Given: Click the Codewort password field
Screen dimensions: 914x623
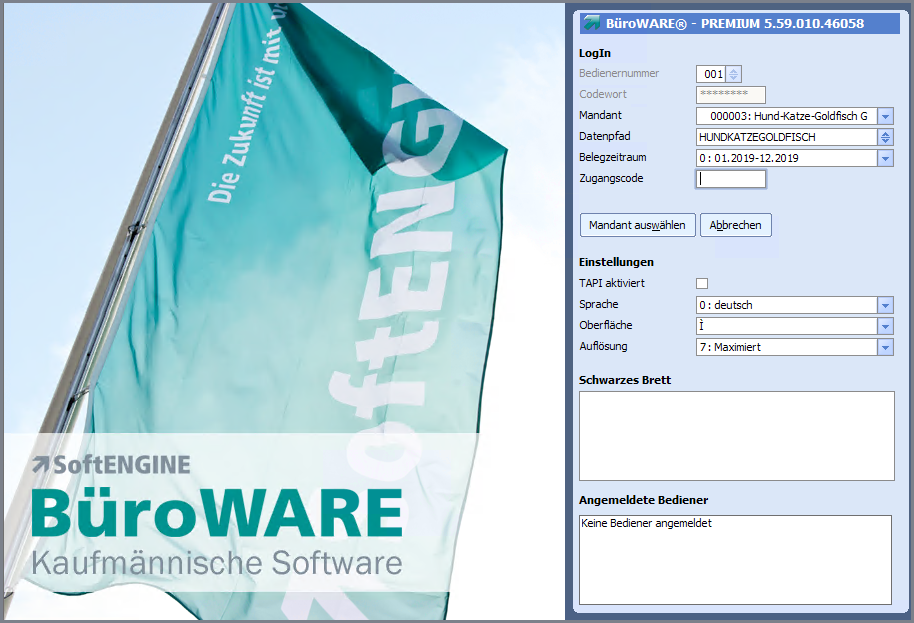Looking at the screenshot, I should 731,95.
